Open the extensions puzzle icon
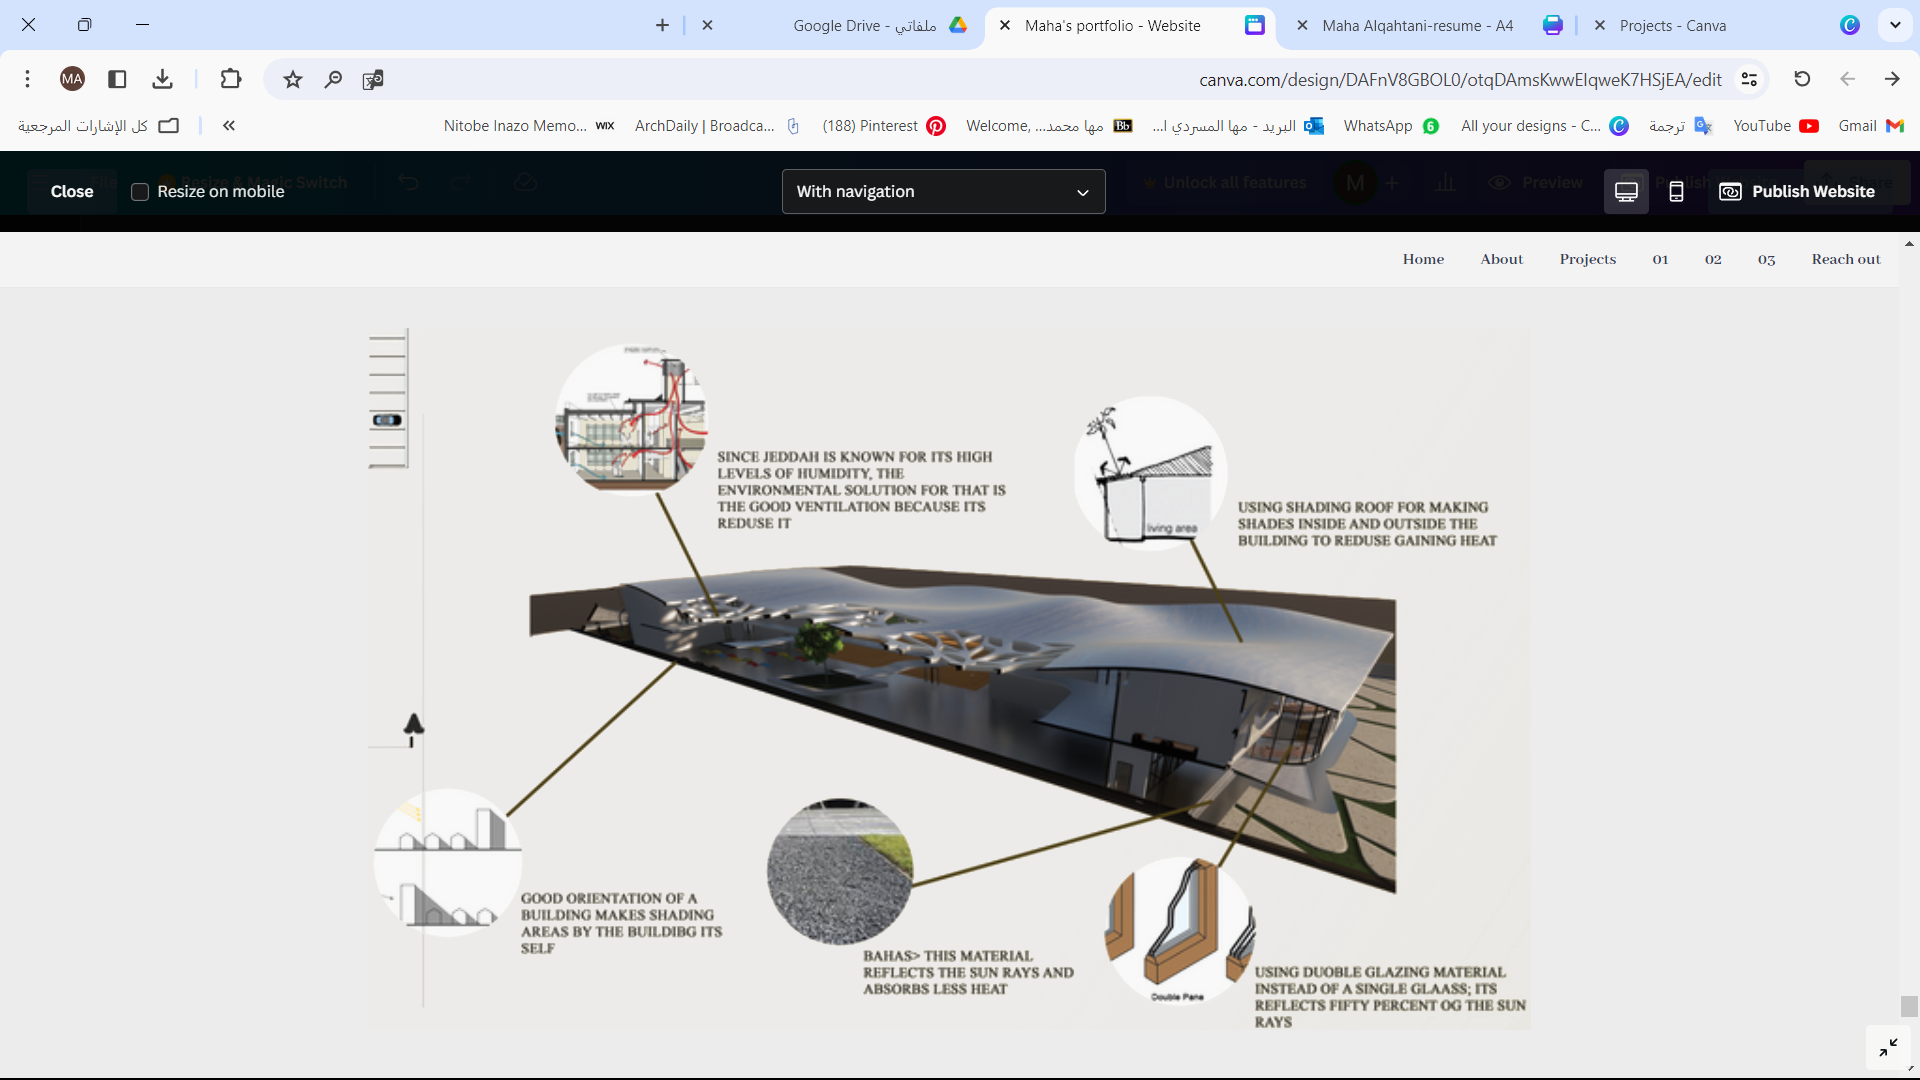The image size is (1920, 1080). point(231,79)
